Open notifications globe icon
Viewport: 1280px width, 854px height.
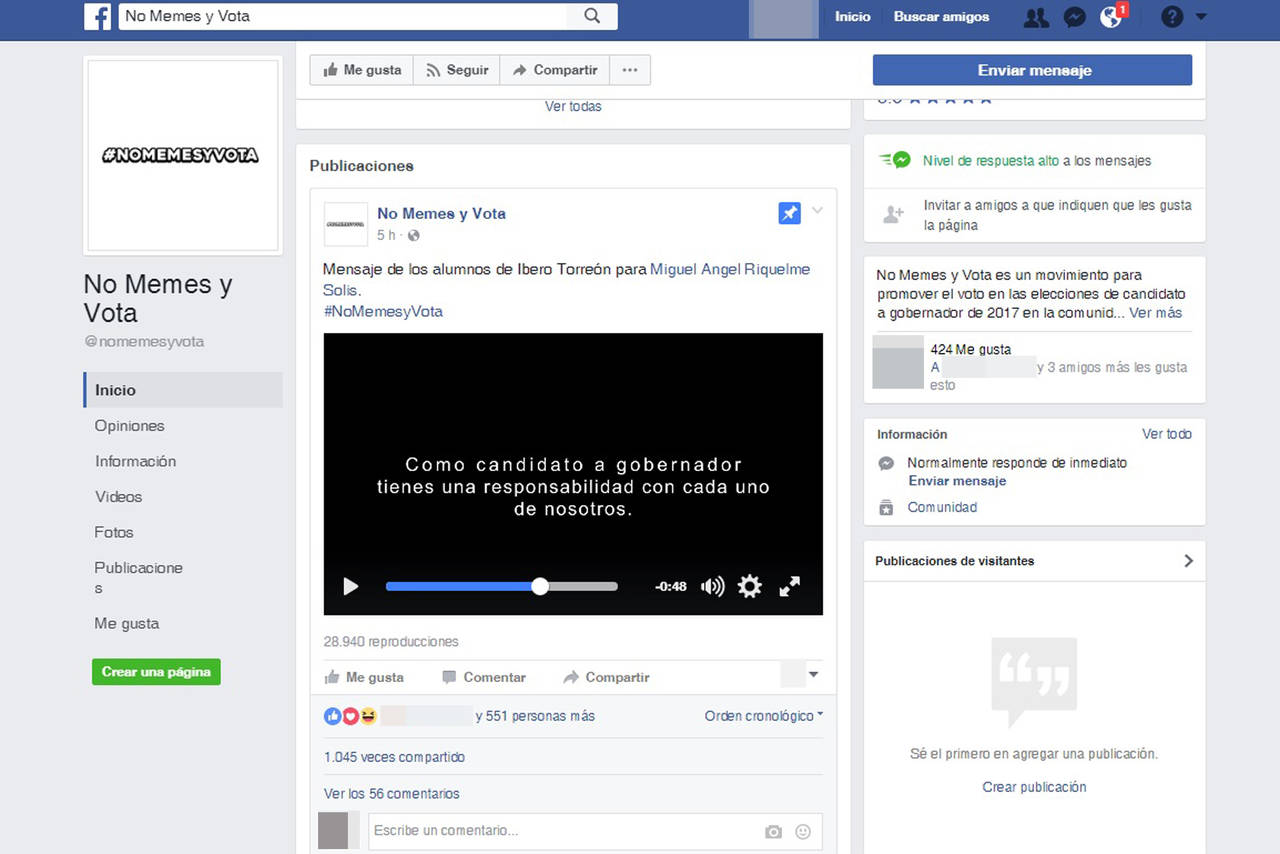tap(1110, 17)
